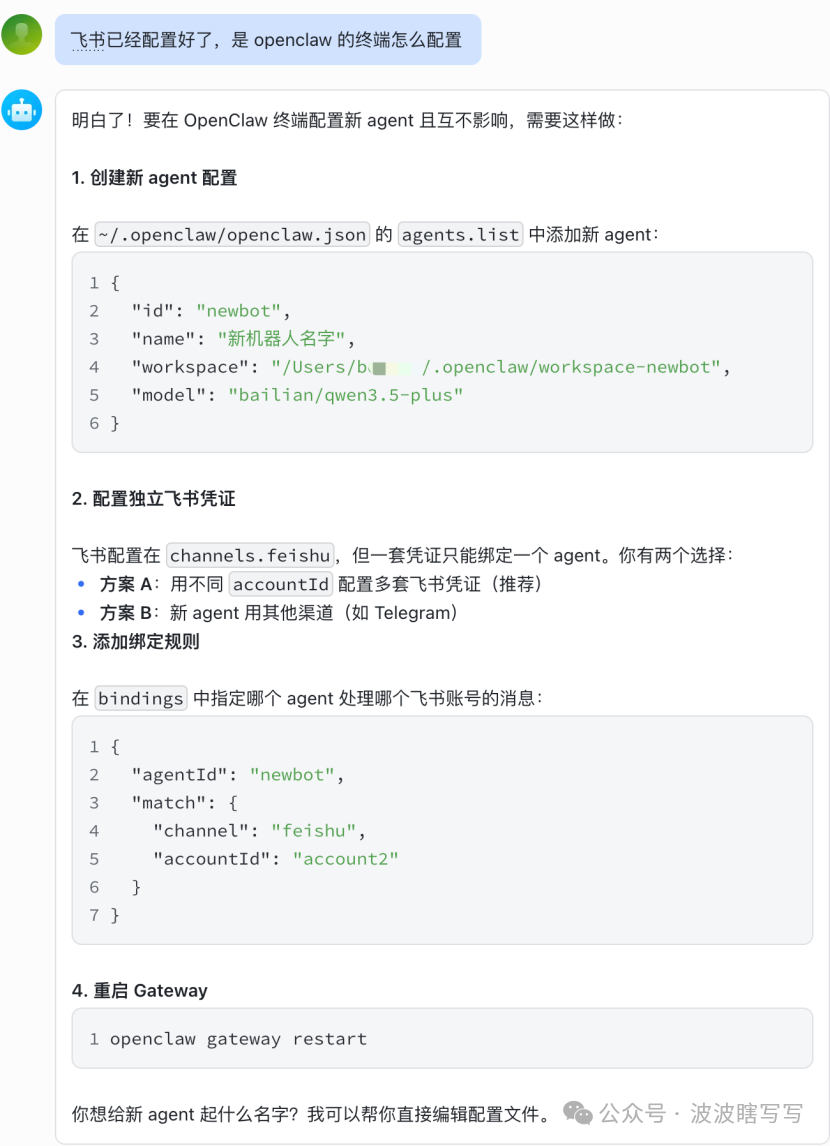830x1146 pixels.
Task: Click the blue robot assistant avatar
Action: pos(22,110)
